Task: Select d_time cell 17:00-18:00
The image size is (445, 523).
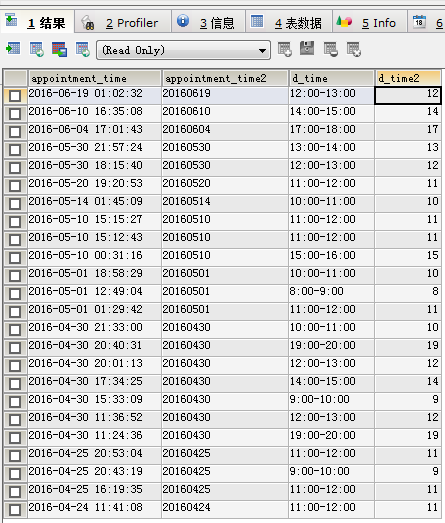Action: [x=331, y=132]
